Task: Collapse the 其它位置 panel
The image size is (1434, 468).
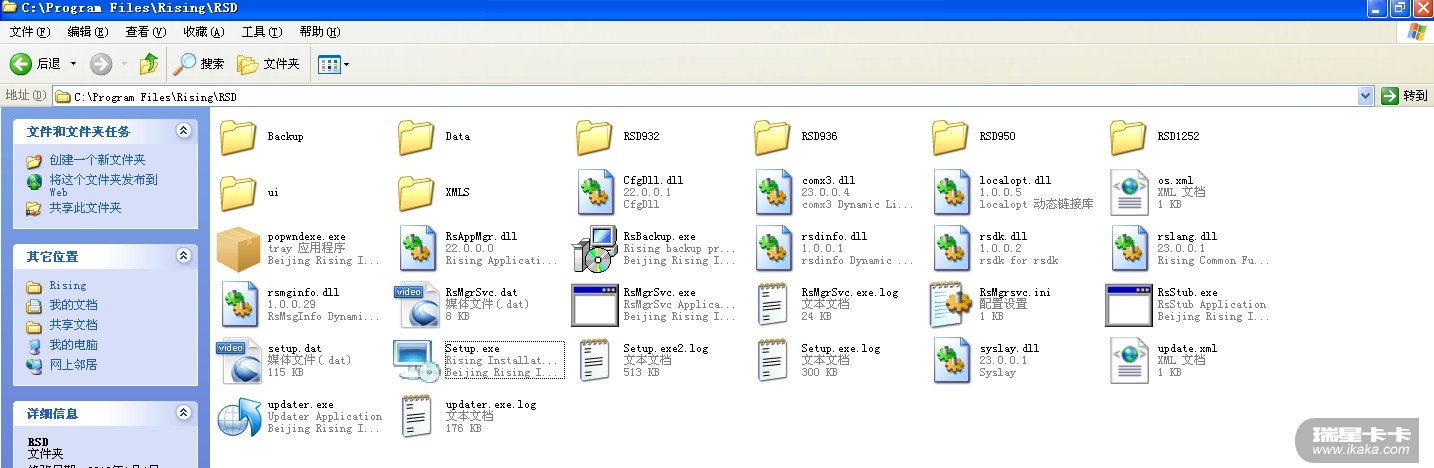Action: pyautogui.click(x=183, y=256)
